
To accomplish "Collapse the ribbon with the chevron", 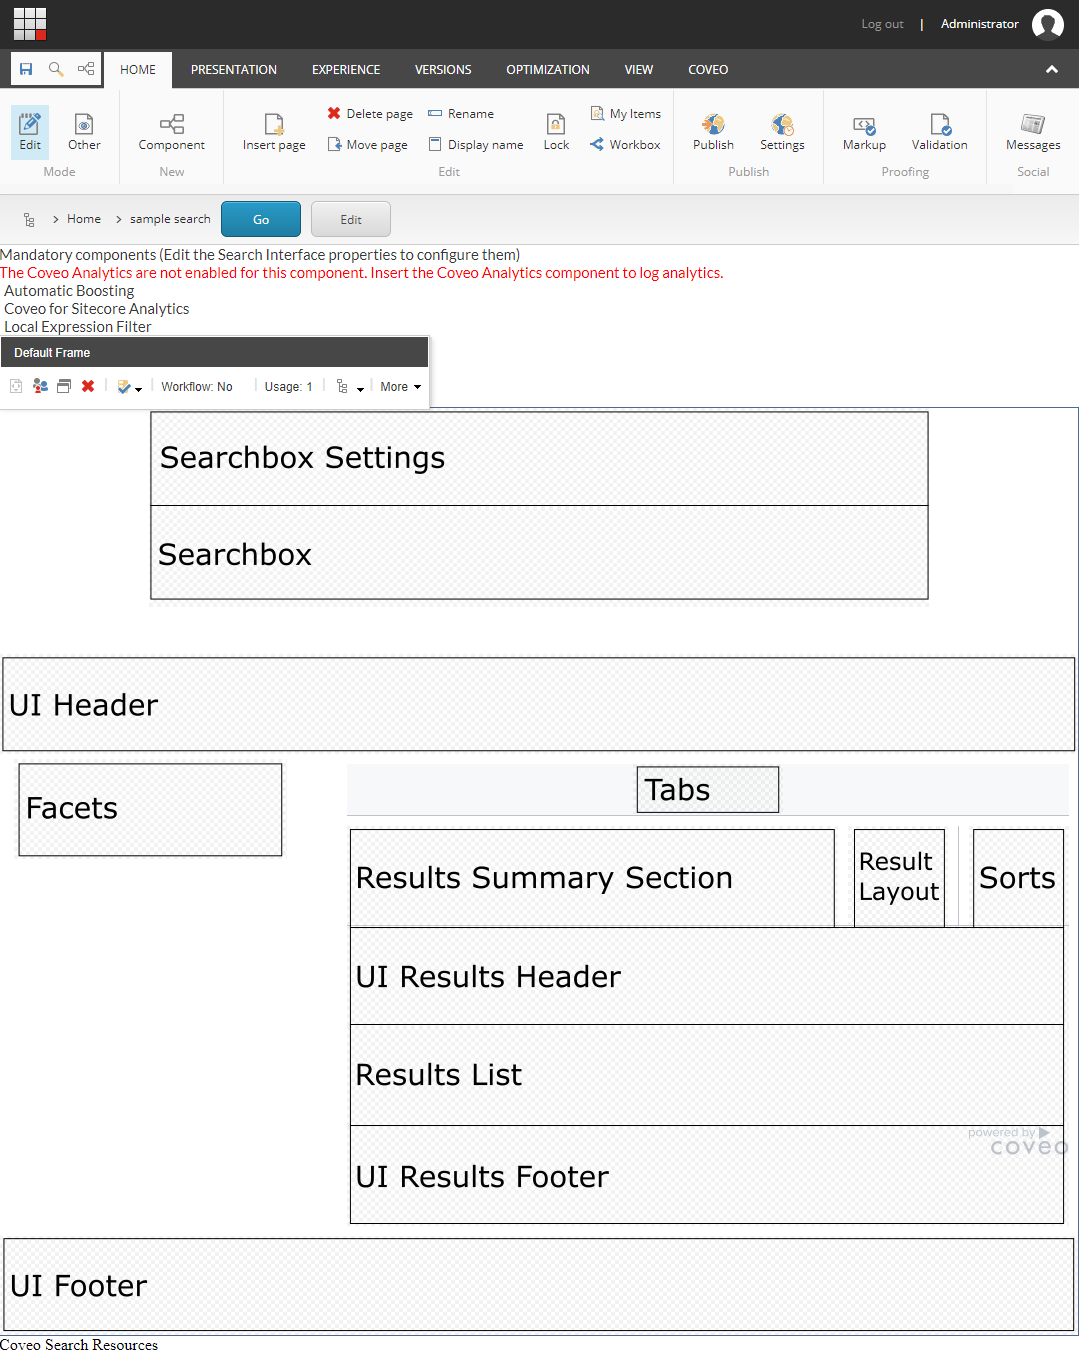I will (x=1052, y=69).
